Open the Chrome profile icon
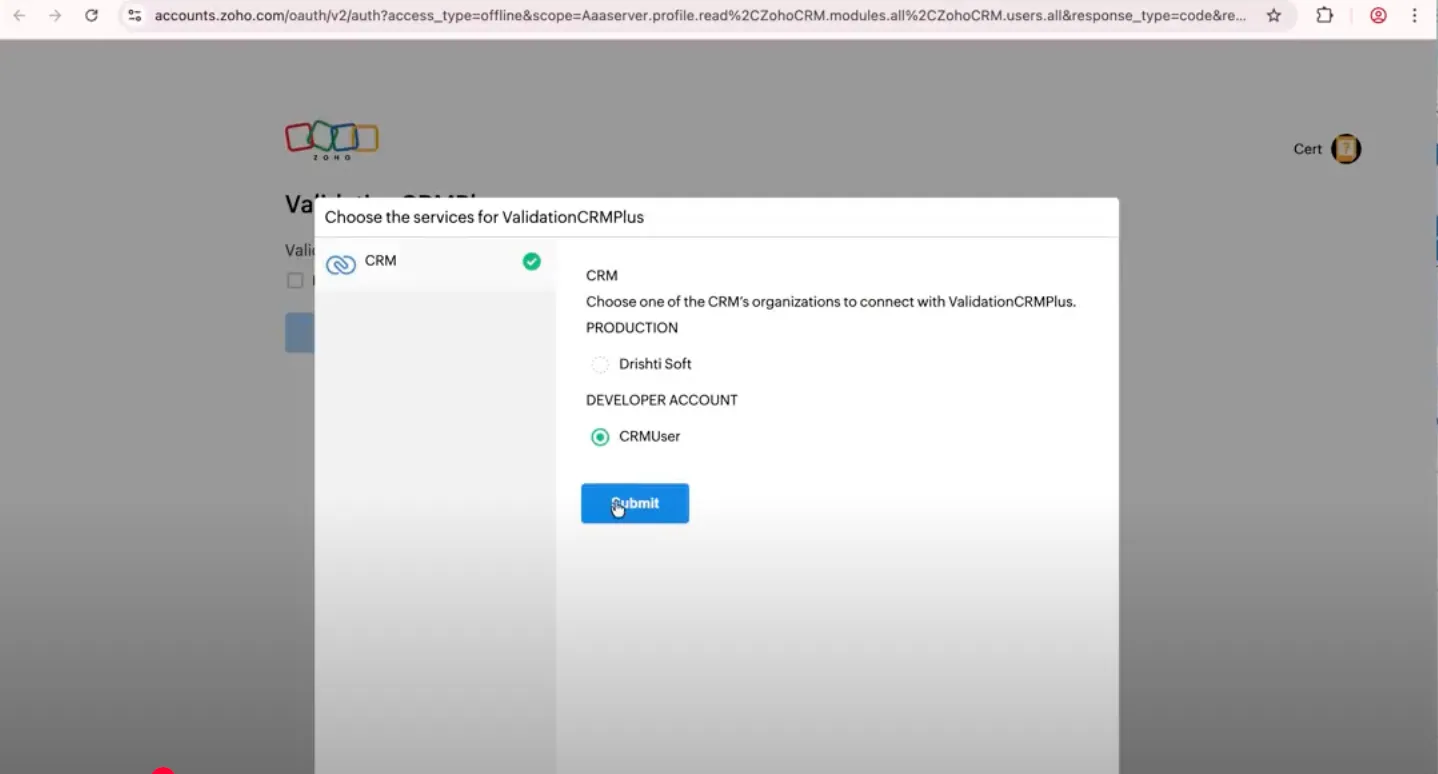The width and height of the screenshot is (1438, 774). pyautogui.click(x=1378, y=16)
